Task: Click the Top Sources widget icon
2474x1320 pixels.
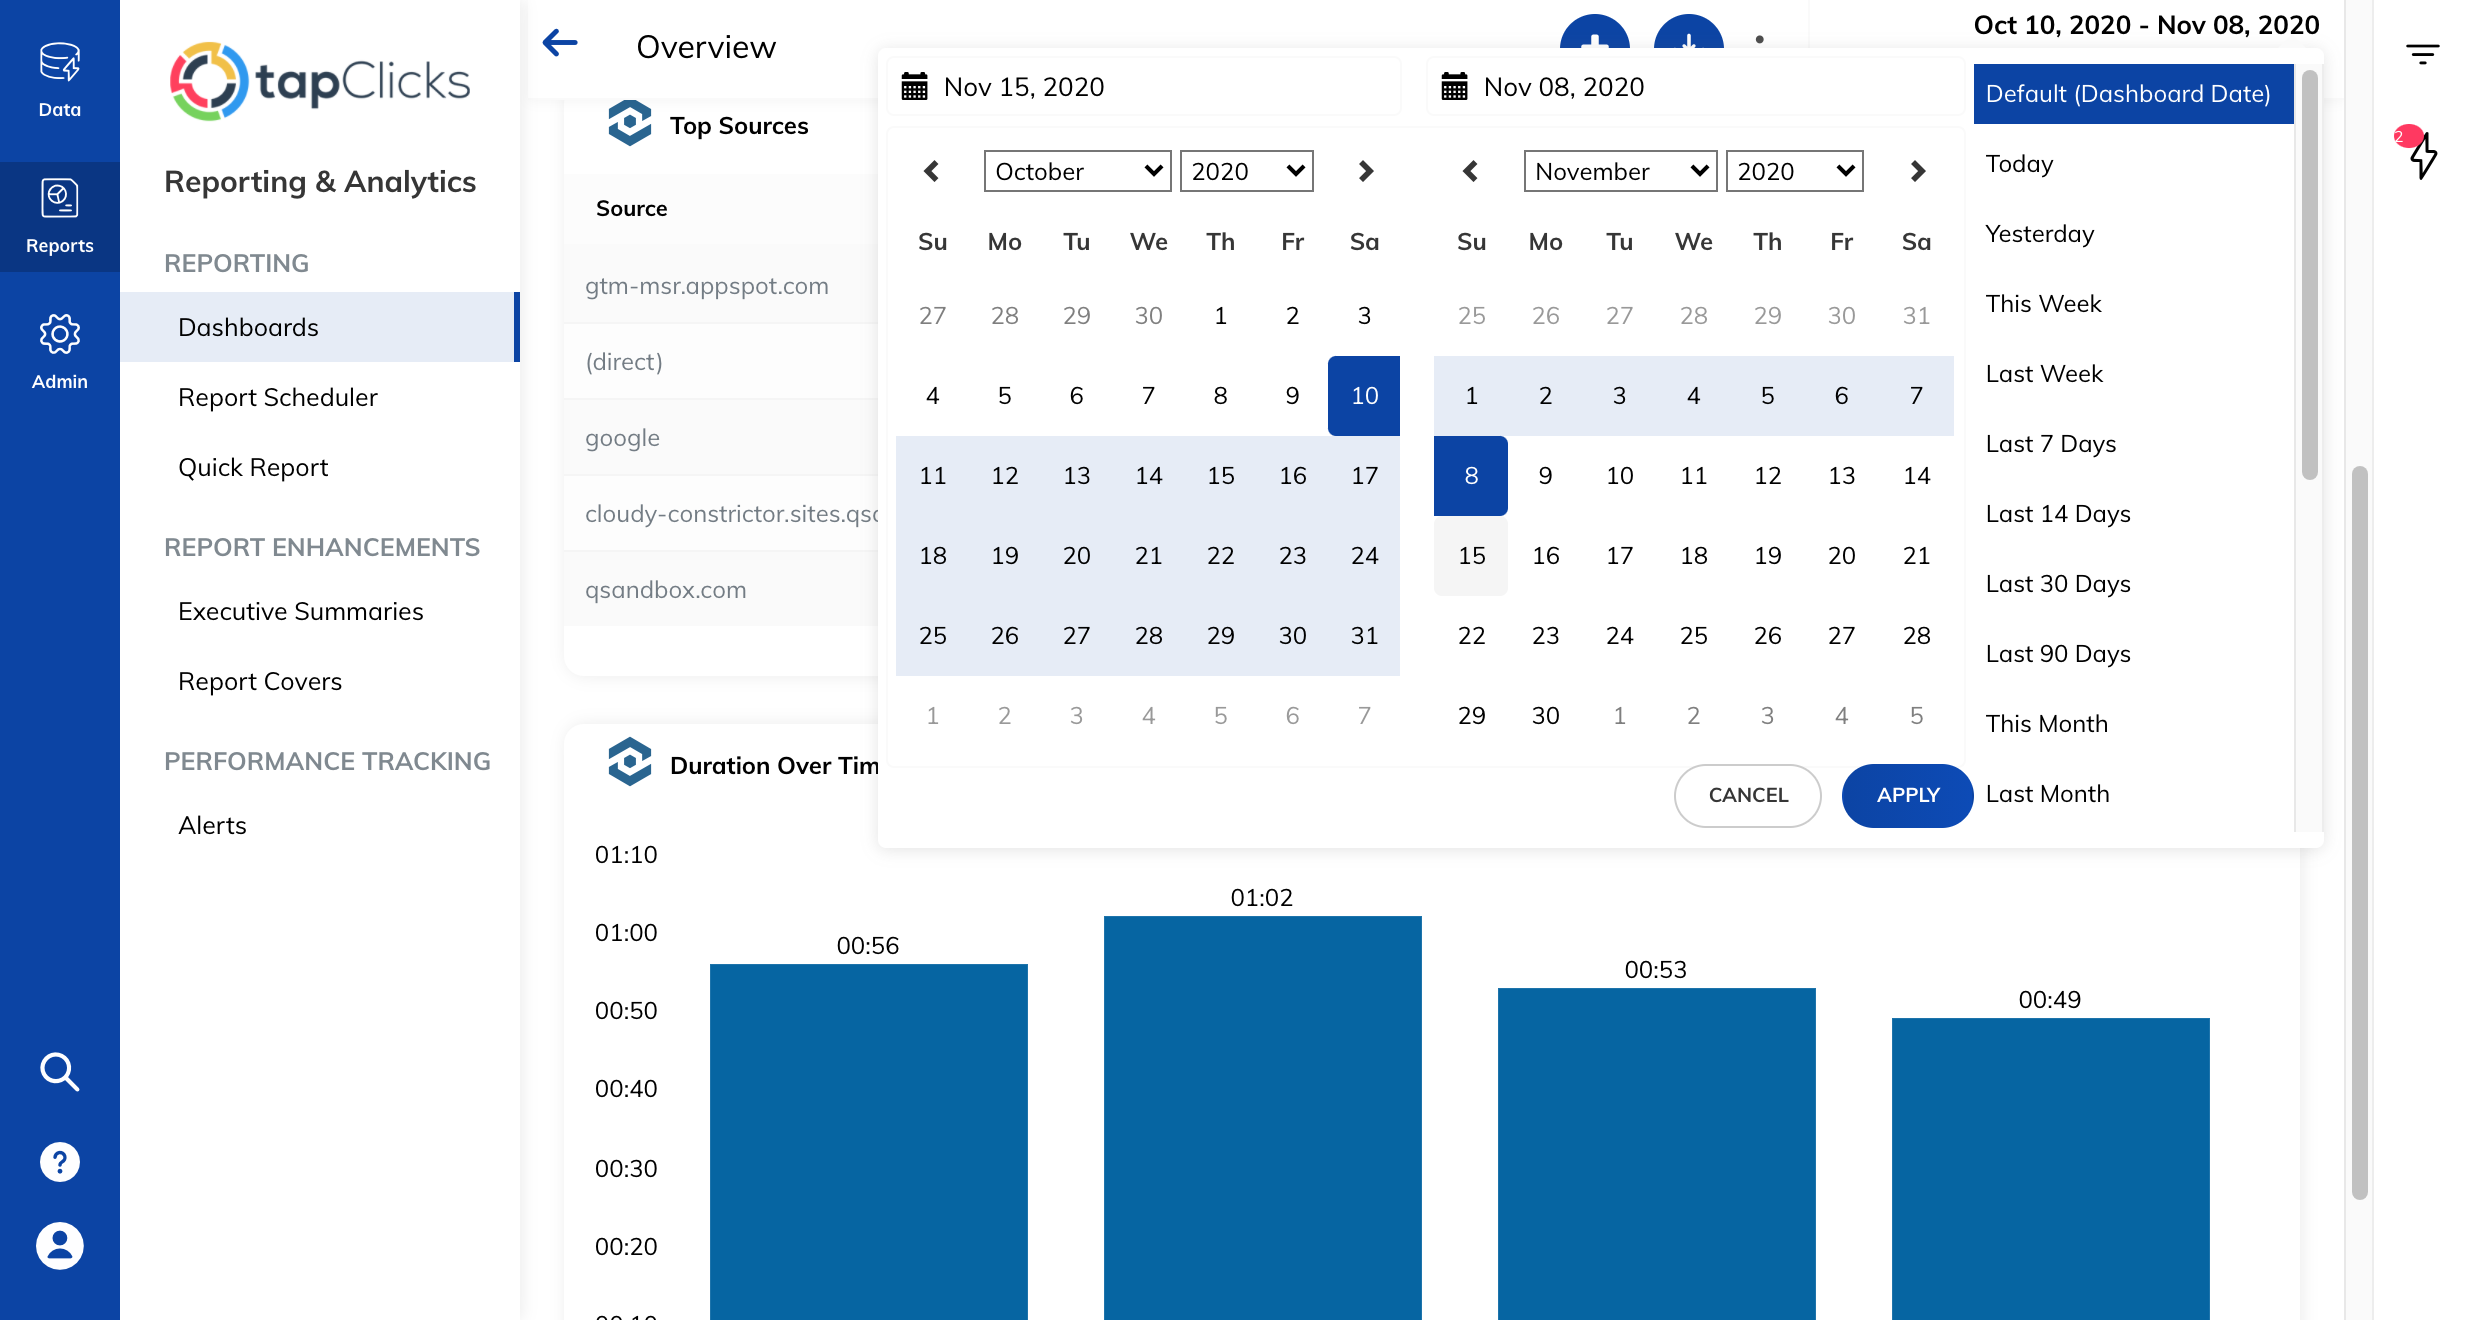Action: 630,124
